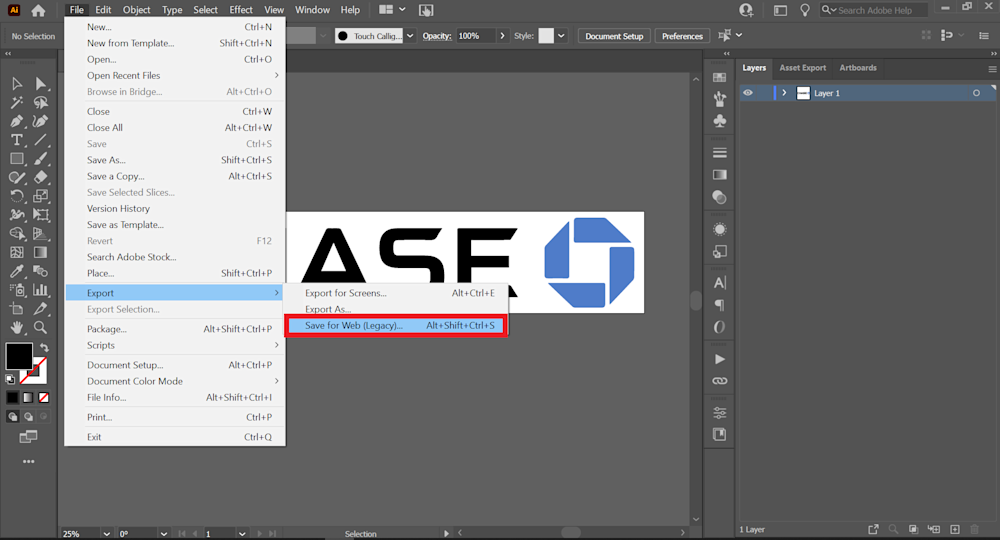
Task: Click the Style preview swatch
Action: pos(546,36)
